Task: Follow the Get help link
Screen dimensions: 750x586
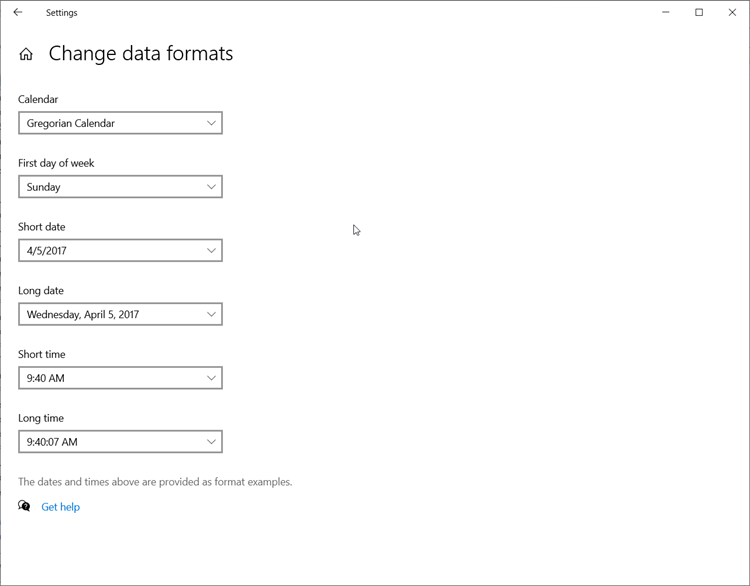Action: (x=60, y=507)
